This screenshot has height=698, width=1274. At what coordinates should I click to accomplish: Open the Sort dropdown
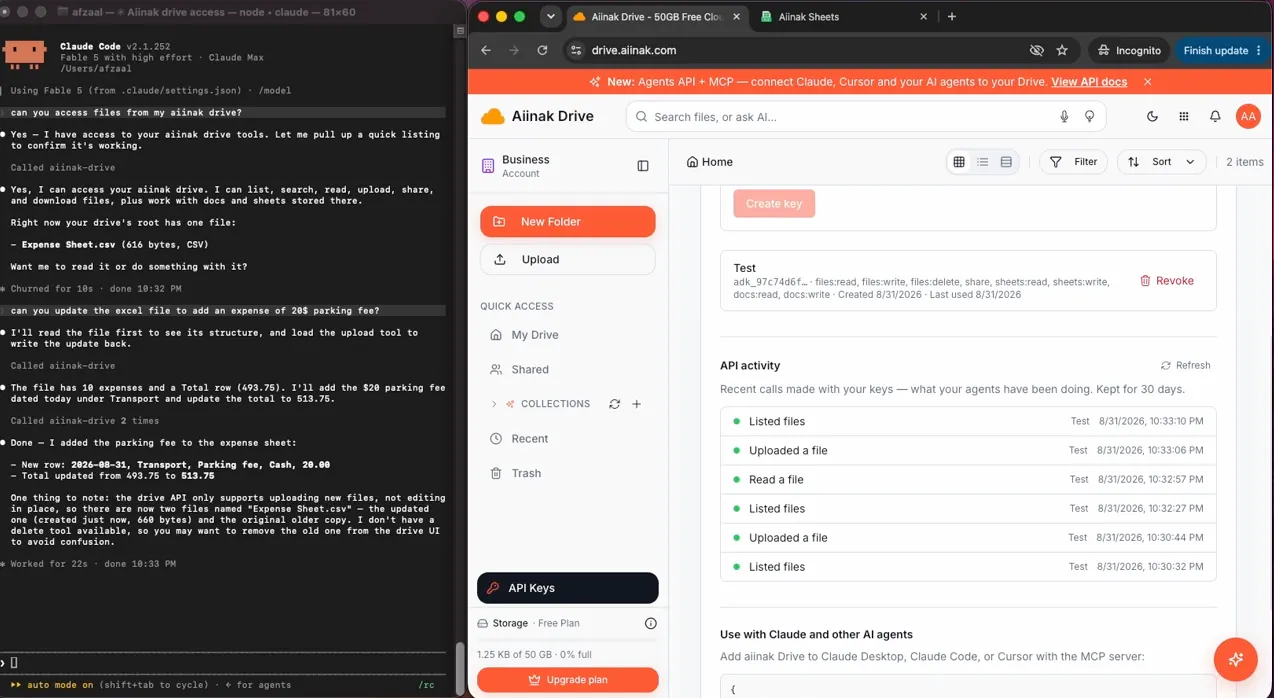(x=1161, y=162)
